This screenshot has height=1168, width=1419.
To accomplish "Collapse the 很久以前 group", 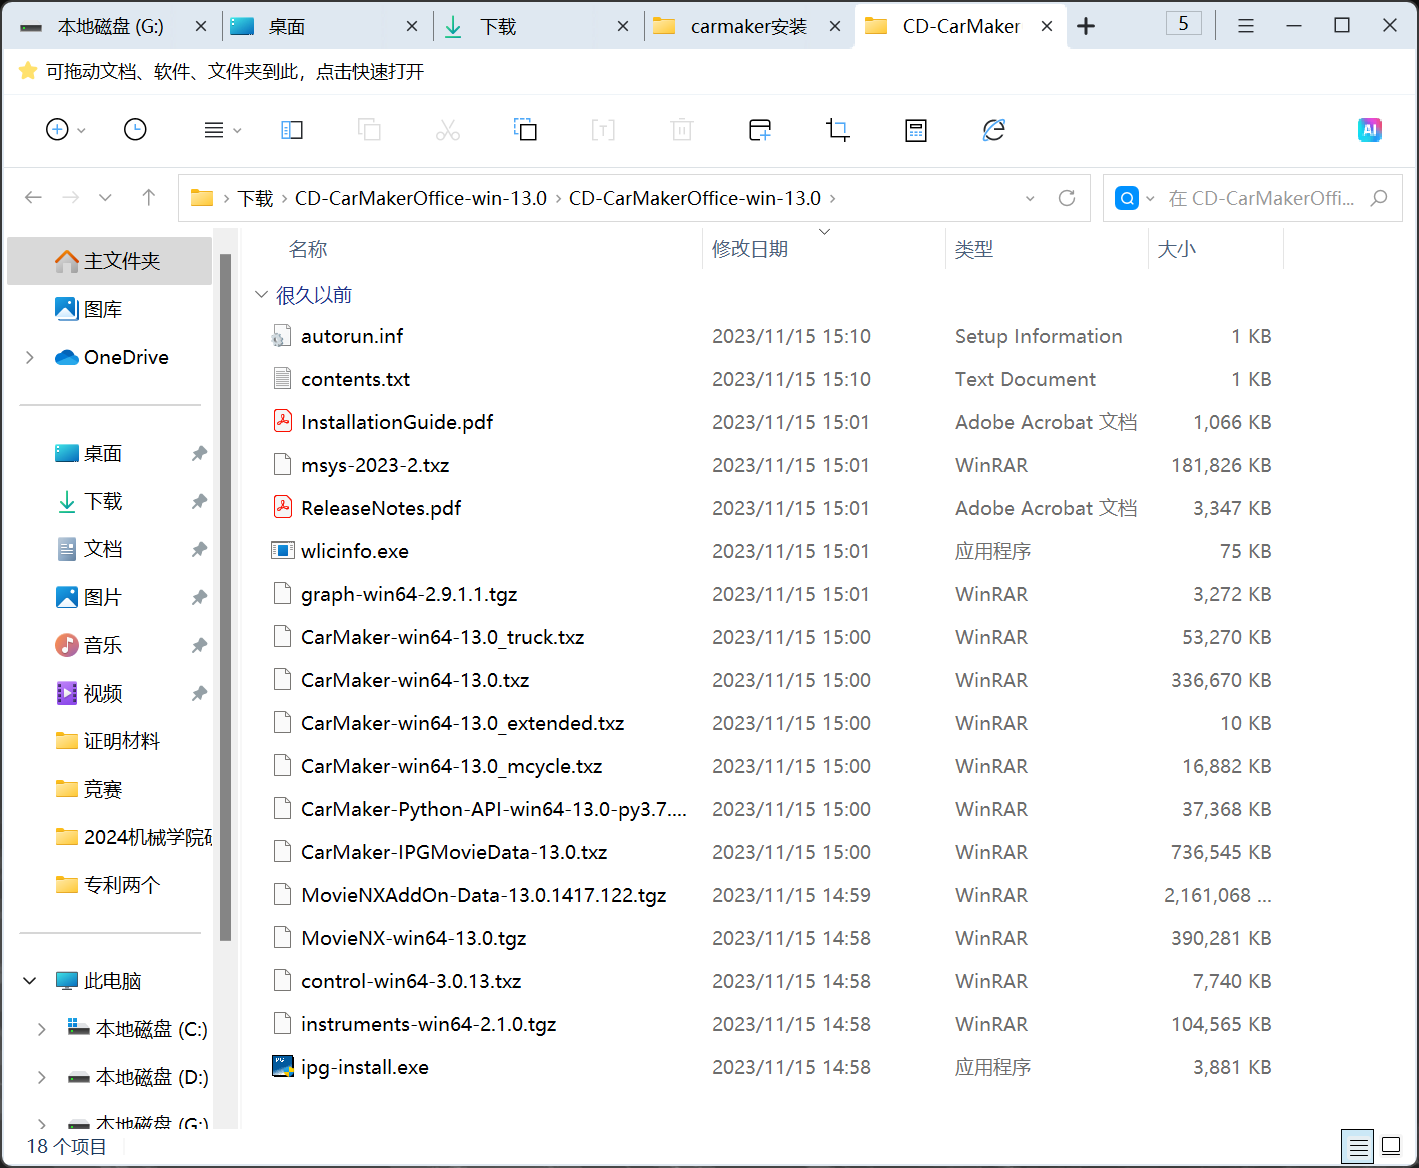I will pos(261,295).
